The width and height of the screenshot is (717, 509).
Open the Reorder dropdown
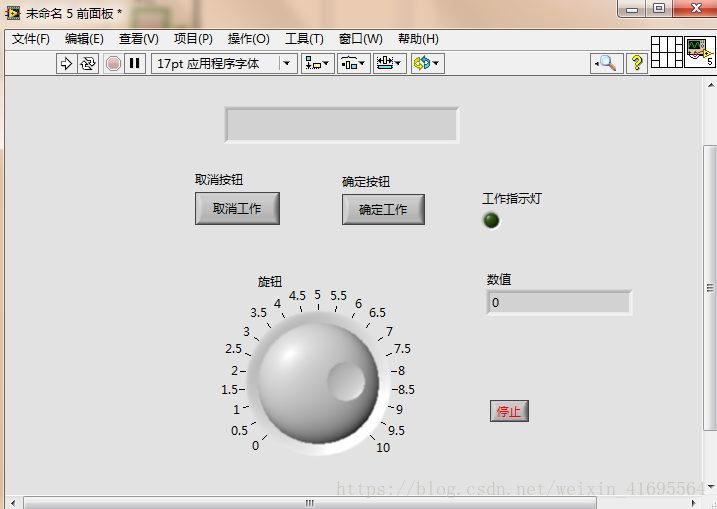(x=427, y=63)
